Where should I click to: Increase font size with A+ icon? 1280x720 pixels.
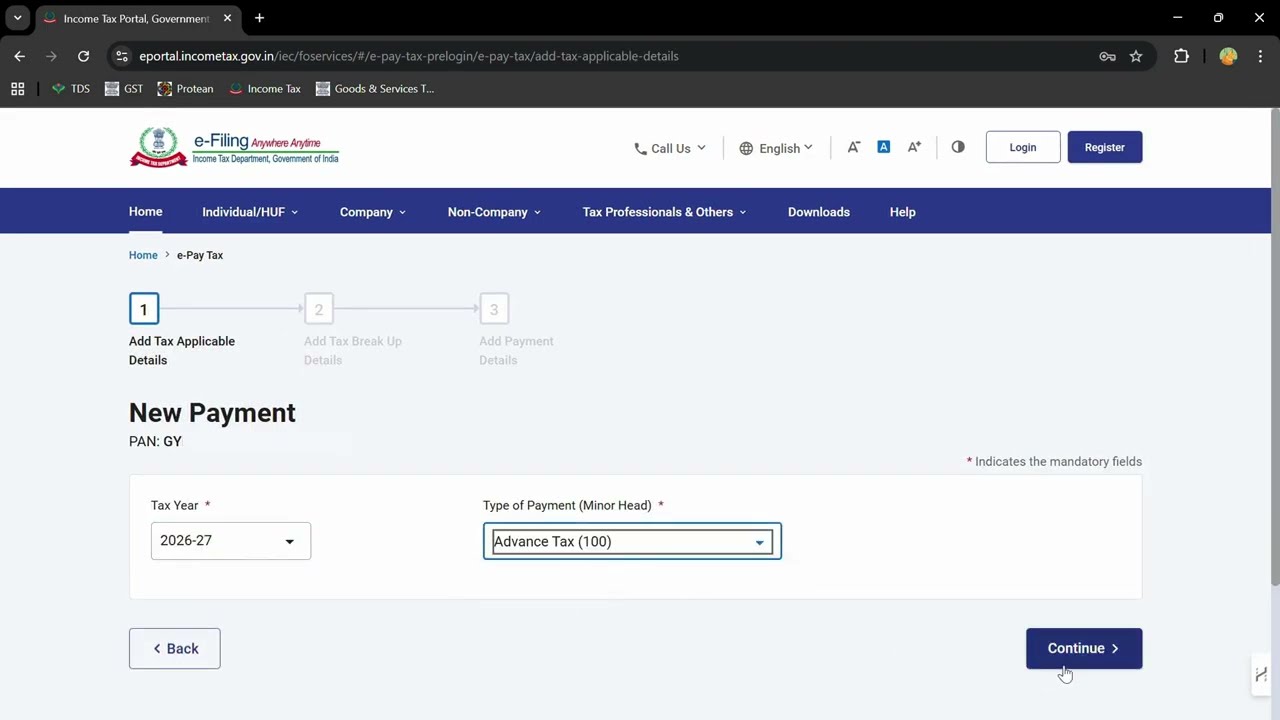914,147
